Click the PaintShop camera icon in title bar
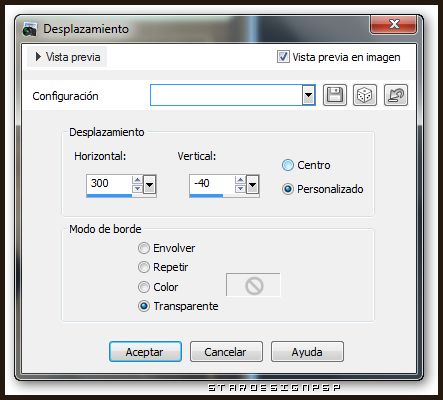443x400 pixels. 30,29
